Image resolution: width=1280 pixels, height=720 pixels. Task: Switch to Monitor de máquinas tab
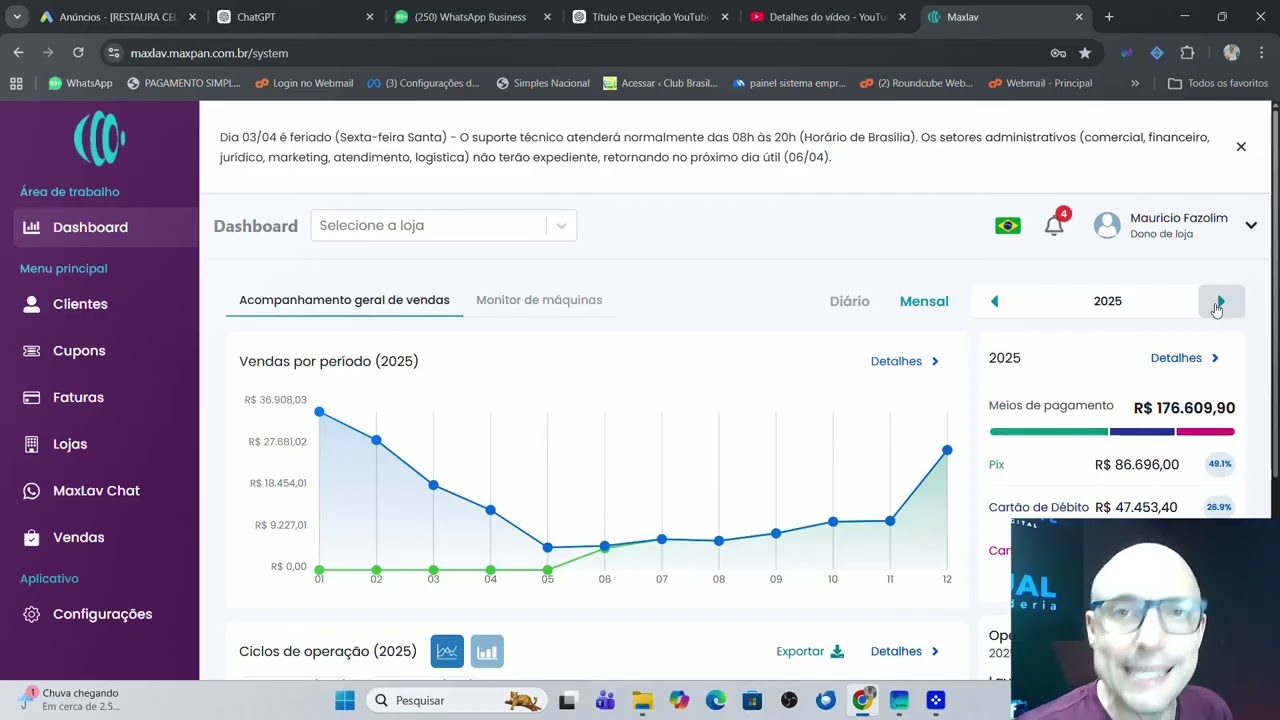(539, 300)
